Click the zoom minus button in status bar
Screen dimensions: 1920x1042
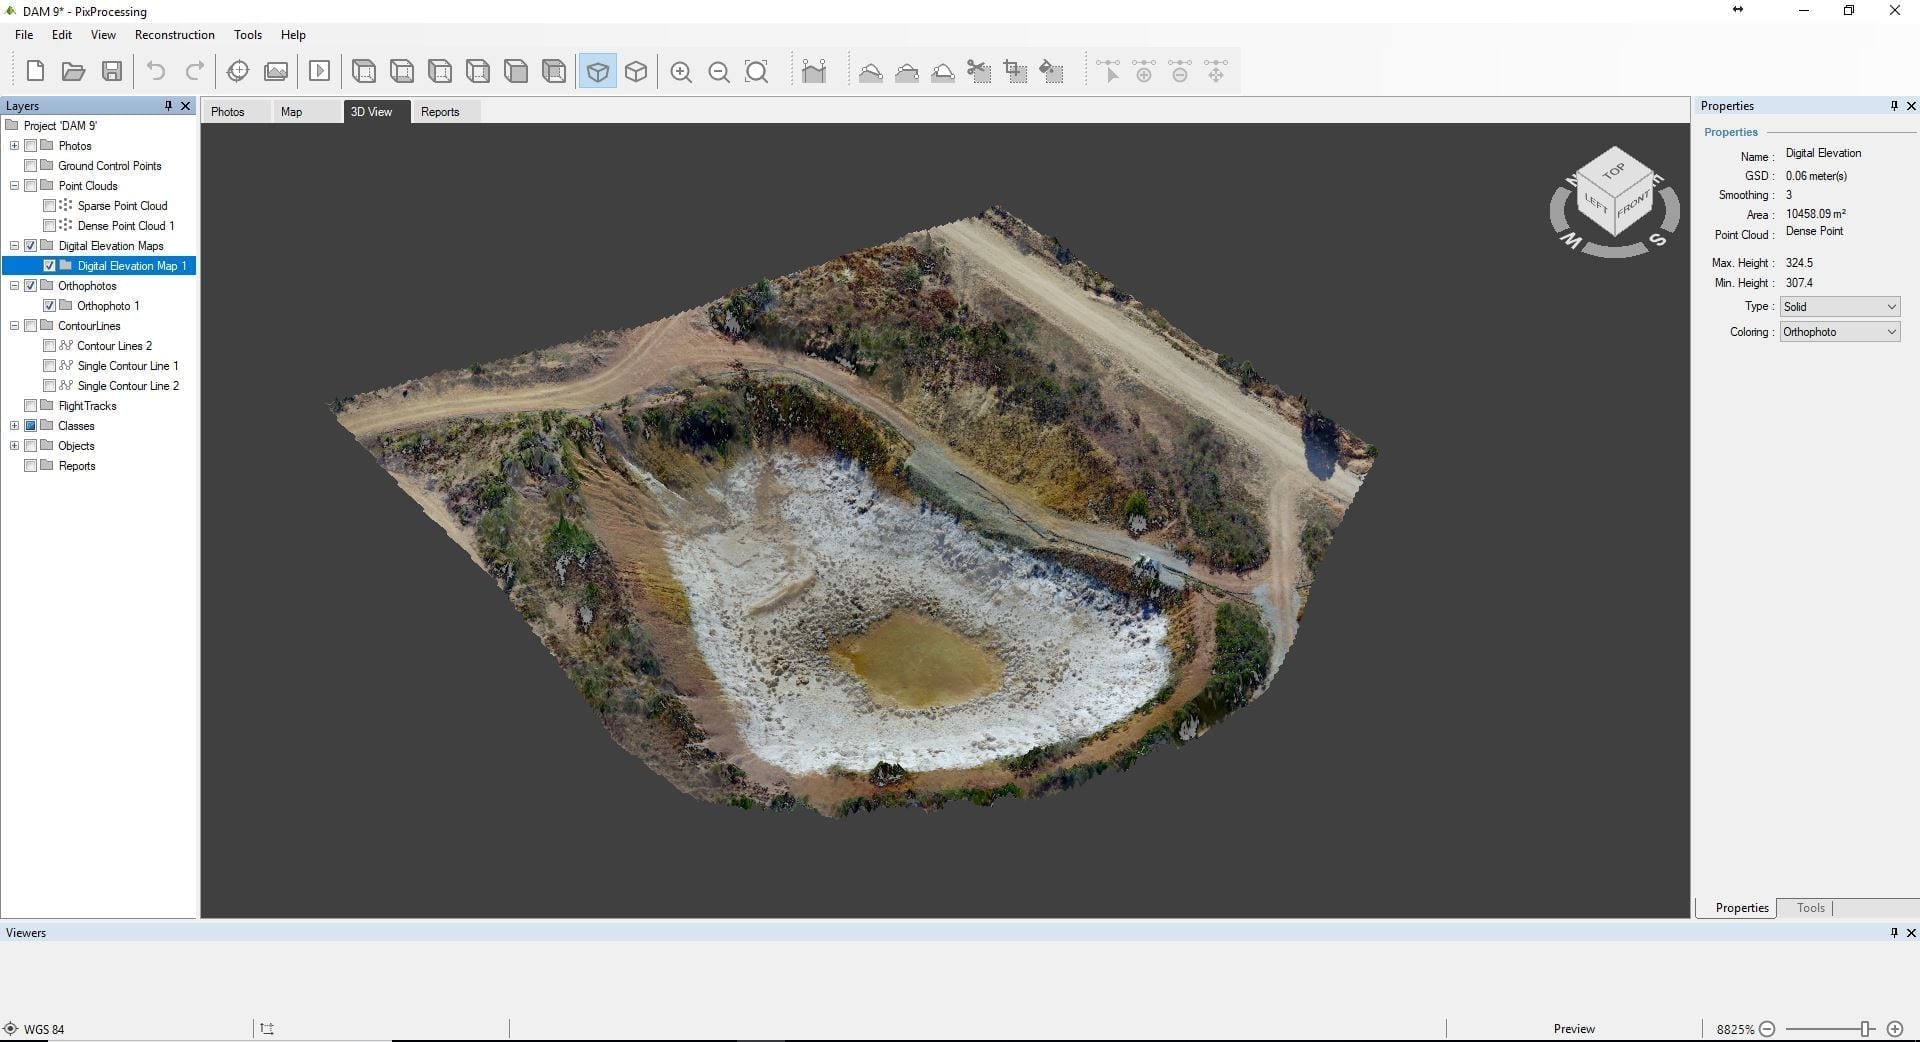click(1767, 1029)
